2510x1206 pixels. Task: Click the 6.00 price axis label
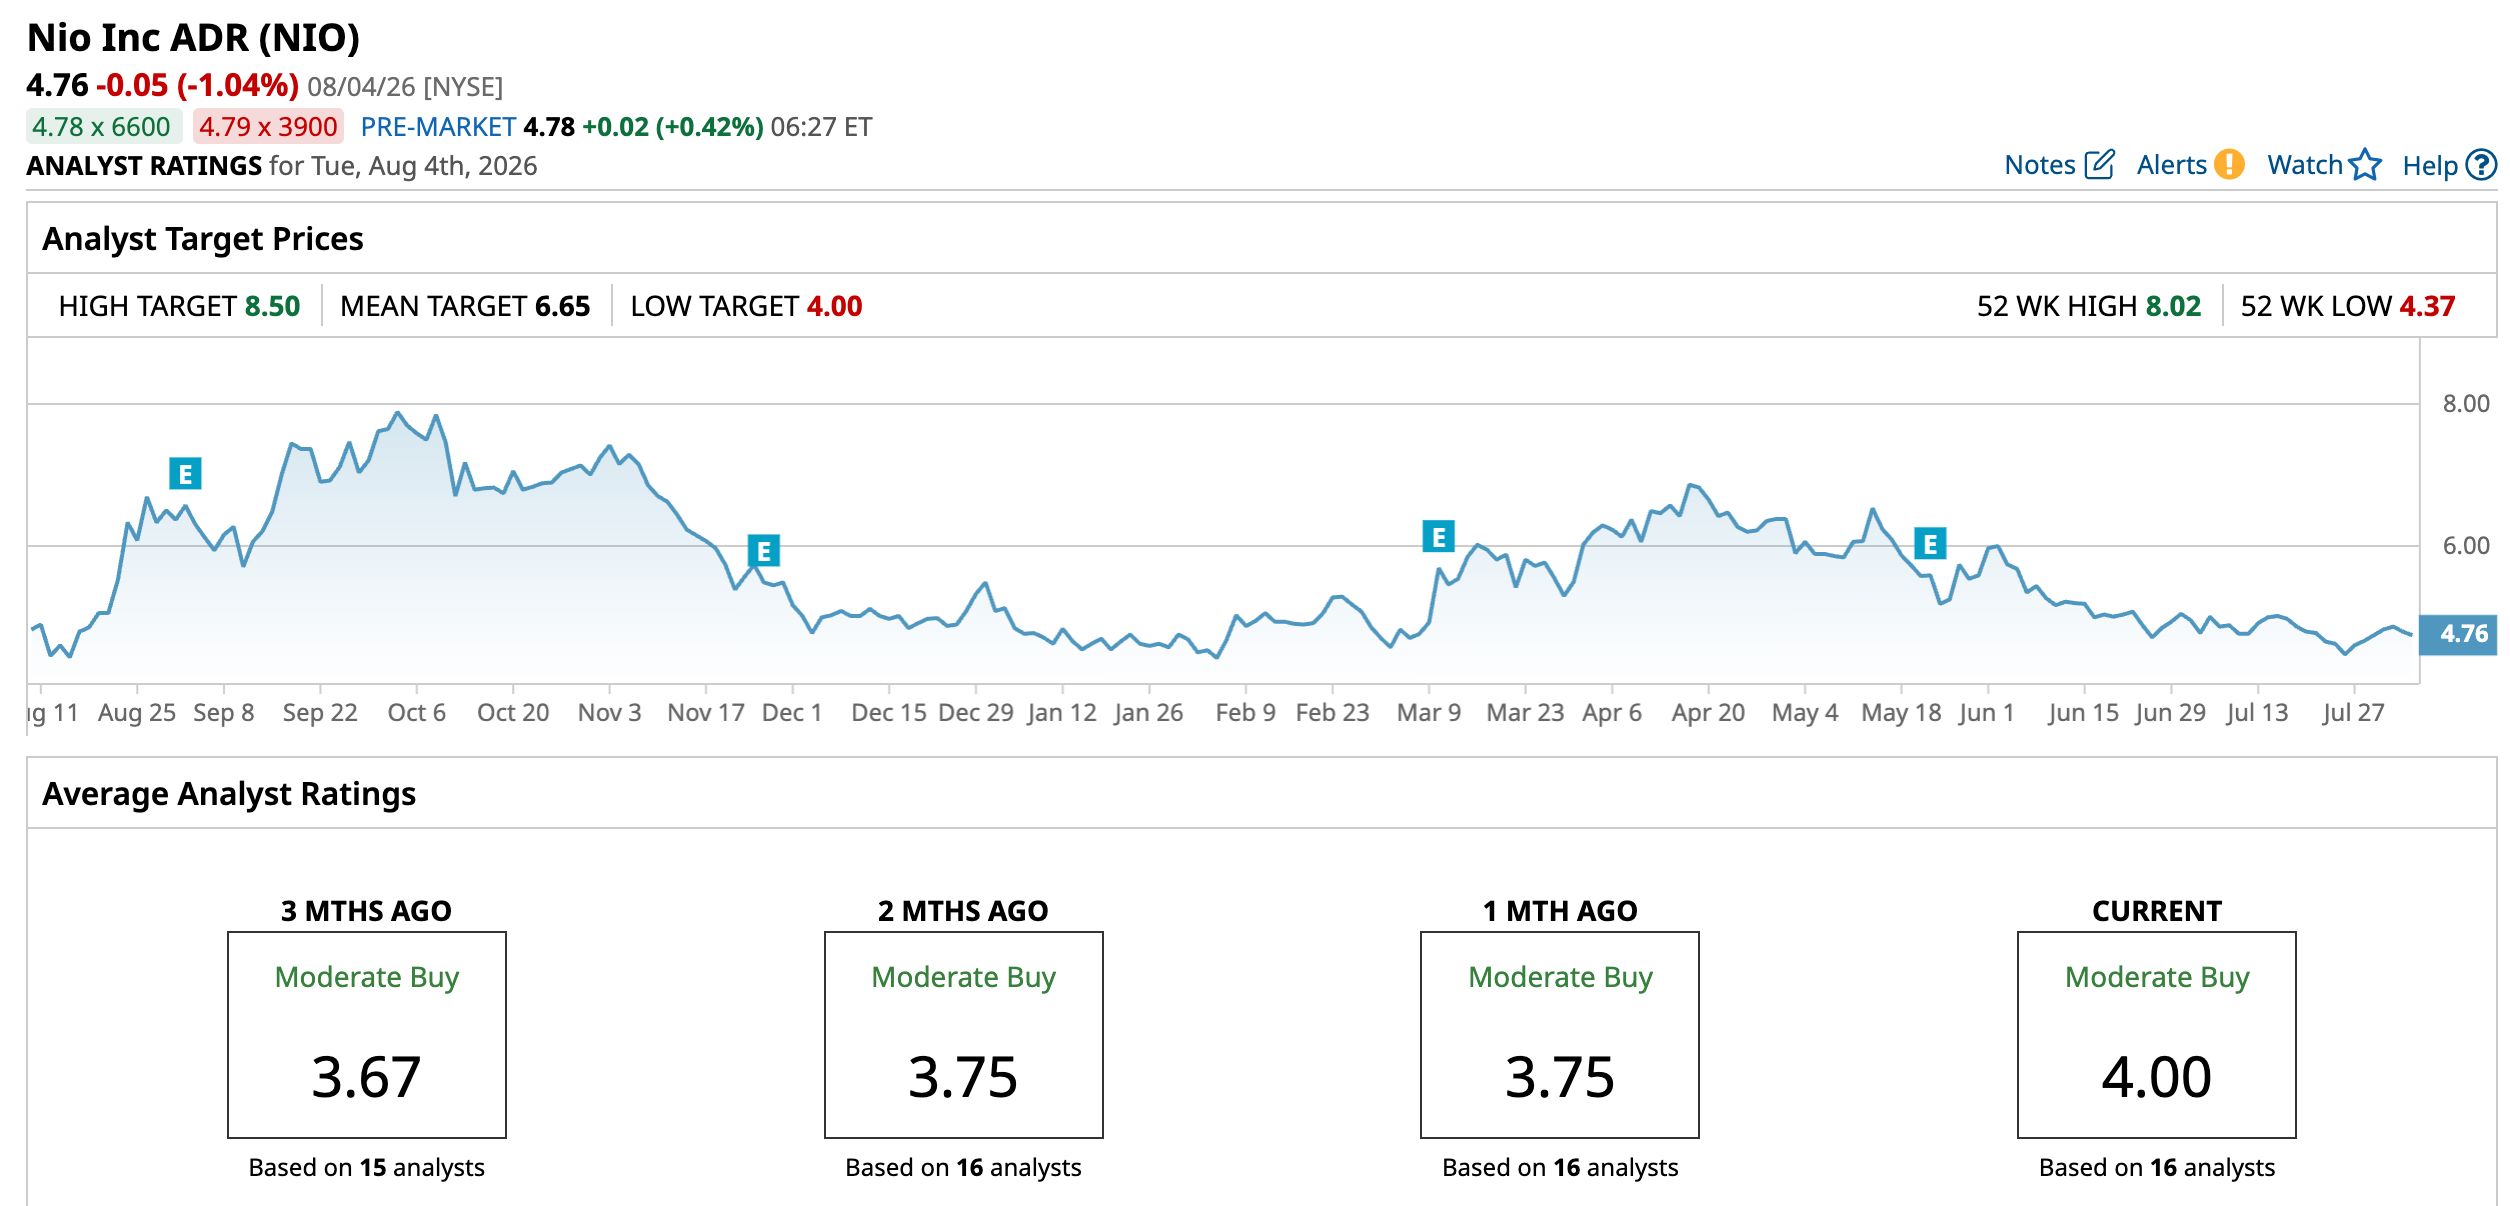2466,546
